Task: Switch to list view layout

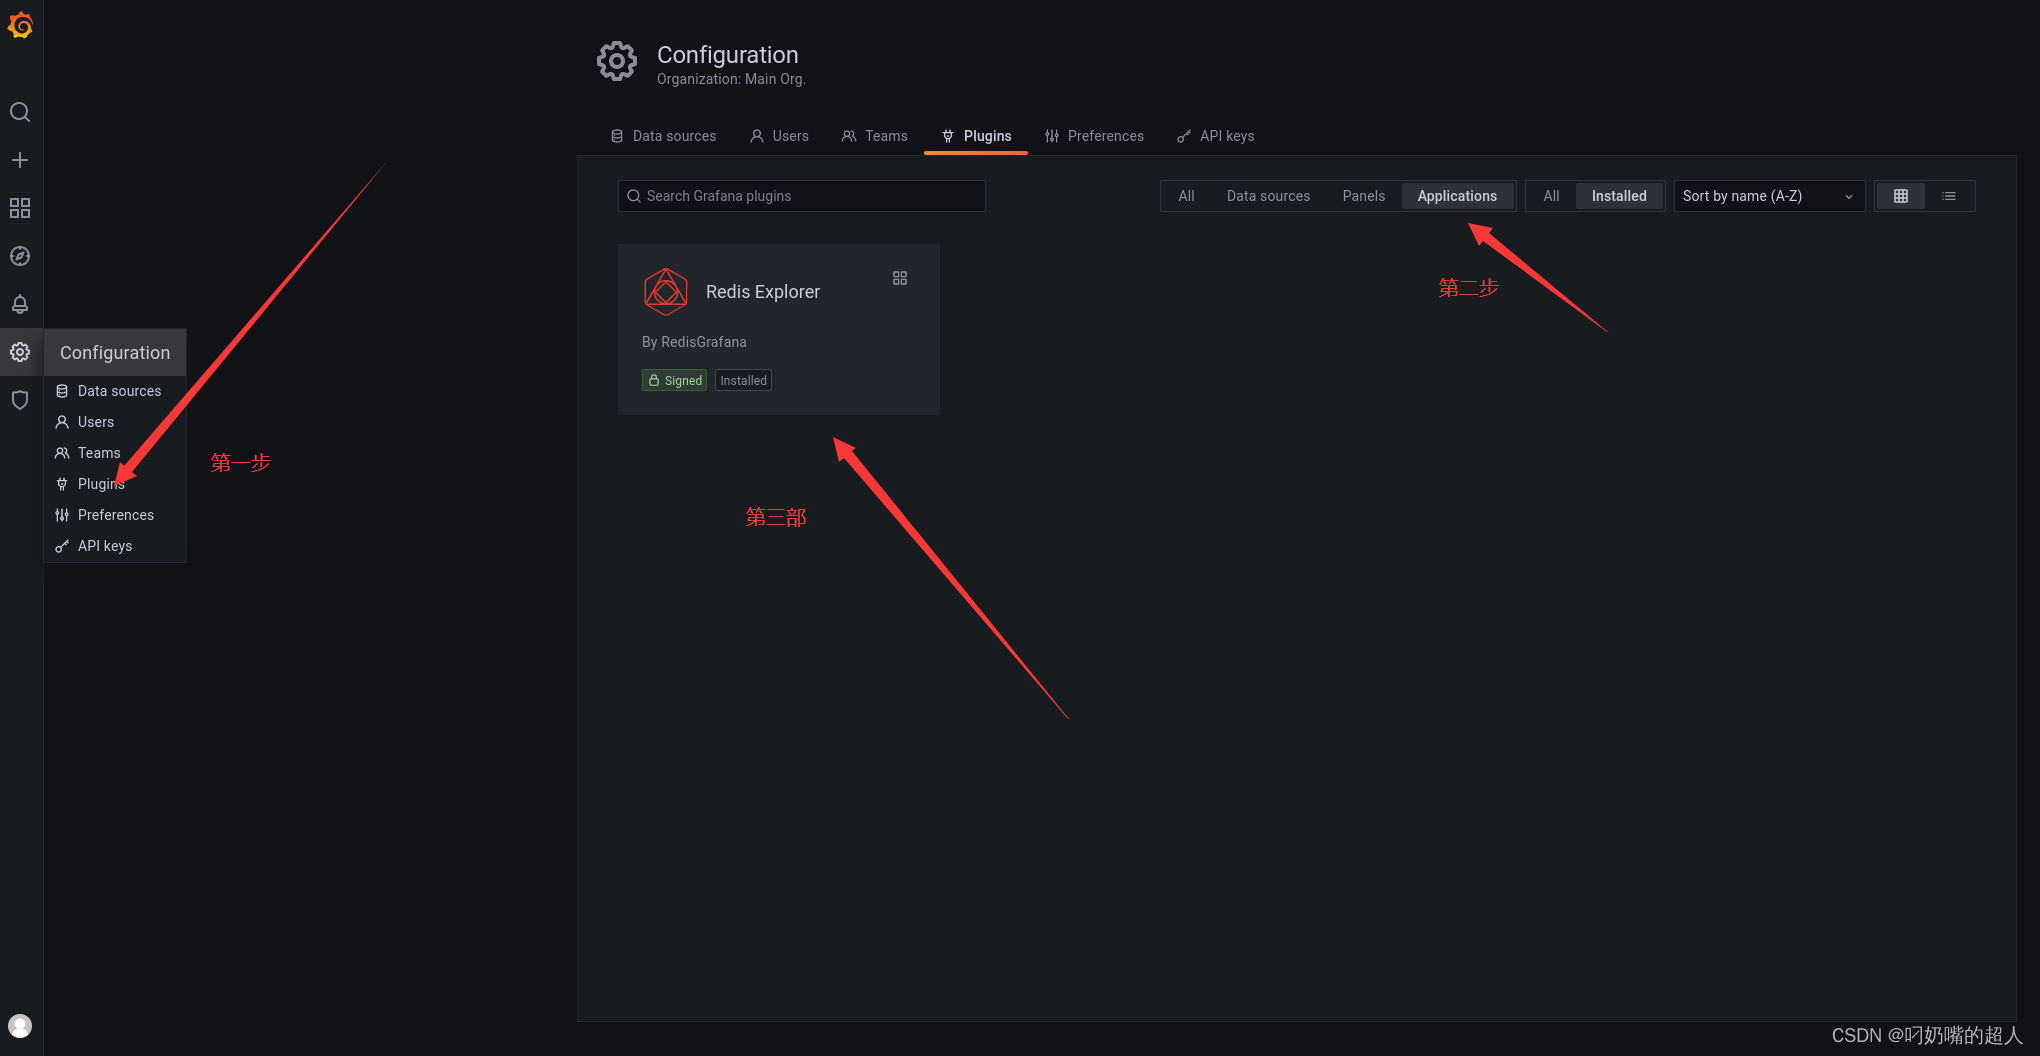Action: click(x=1949, y=196)
